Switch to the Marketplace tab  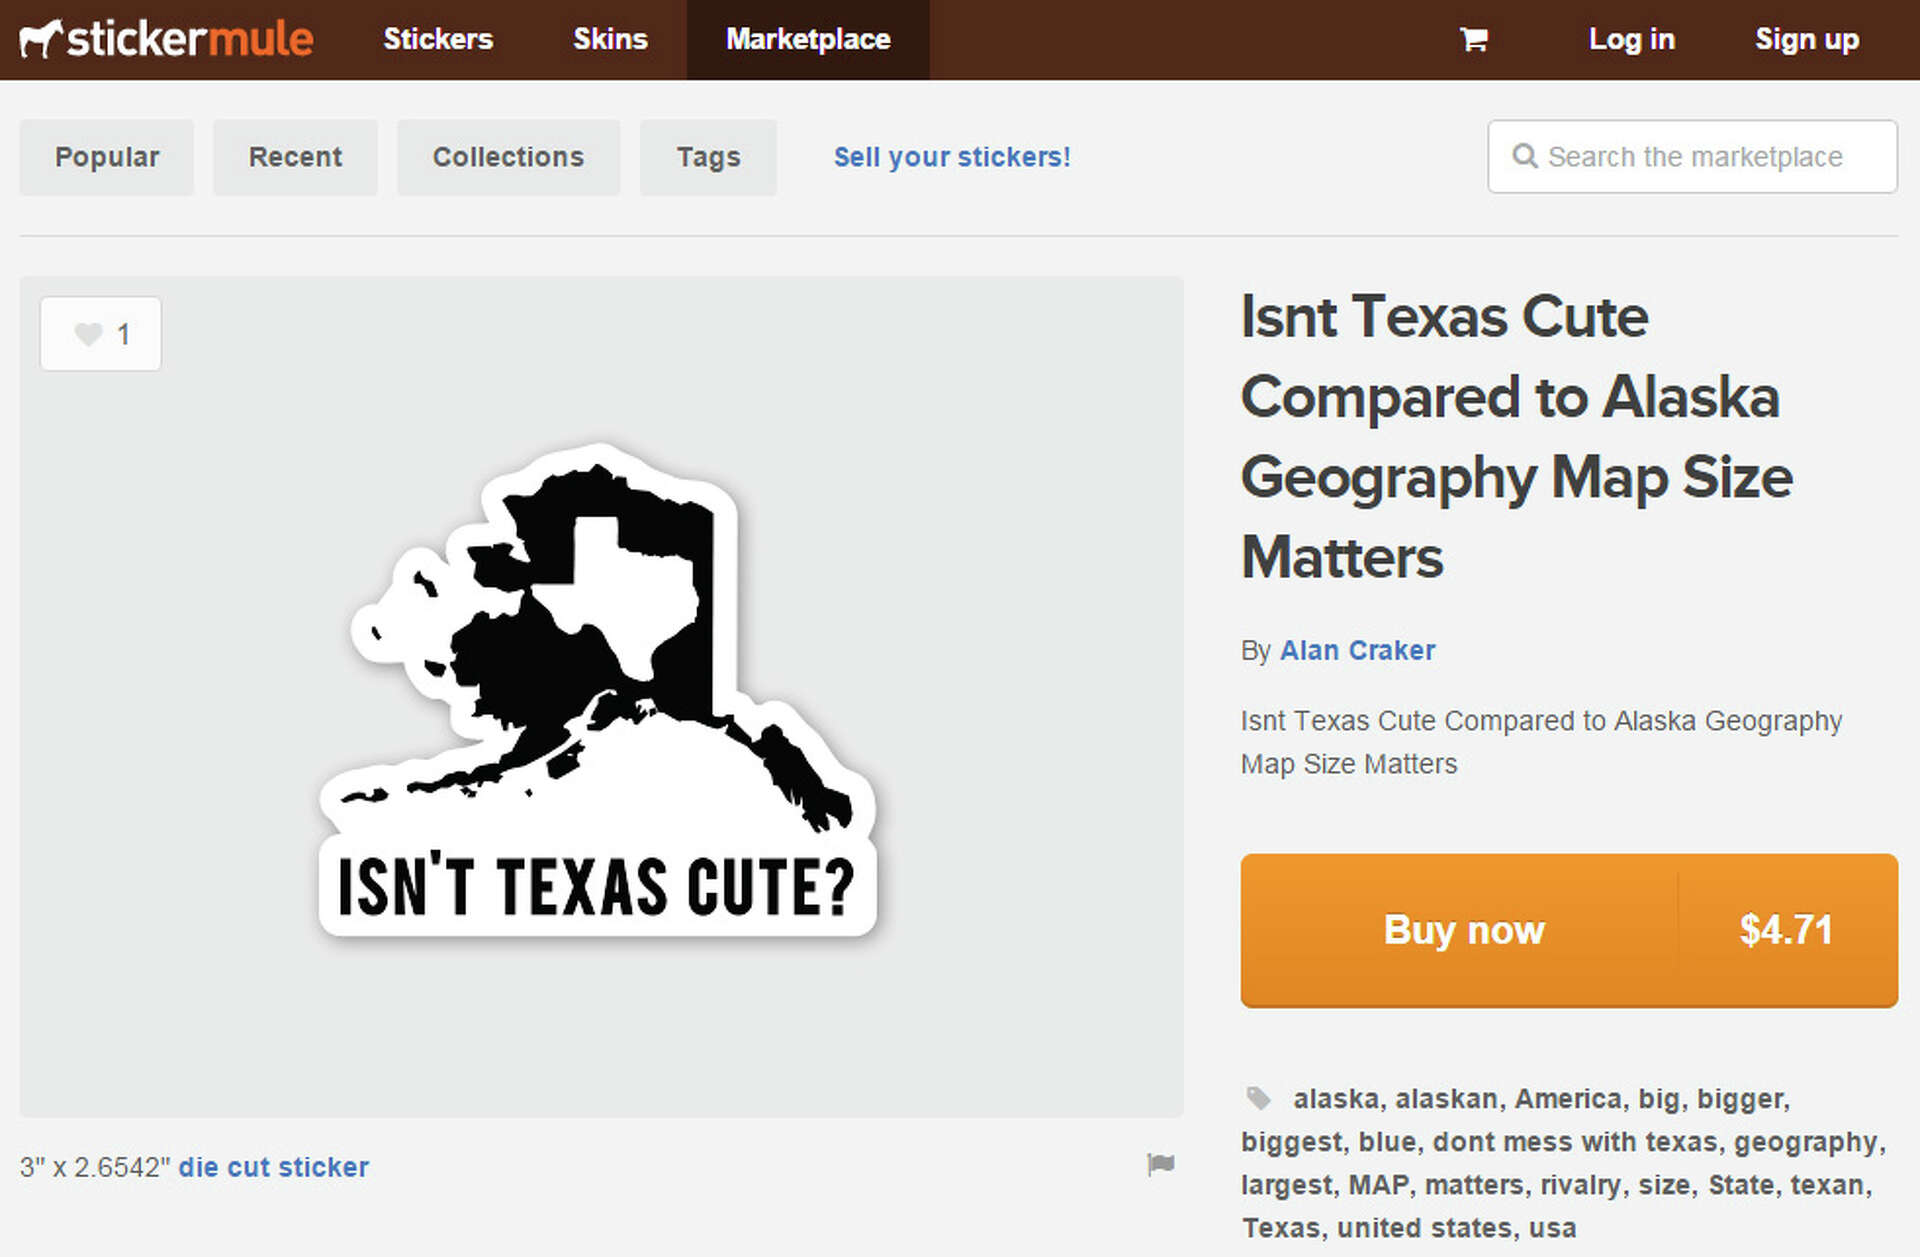pyautogui.click(x=808, y=39)
